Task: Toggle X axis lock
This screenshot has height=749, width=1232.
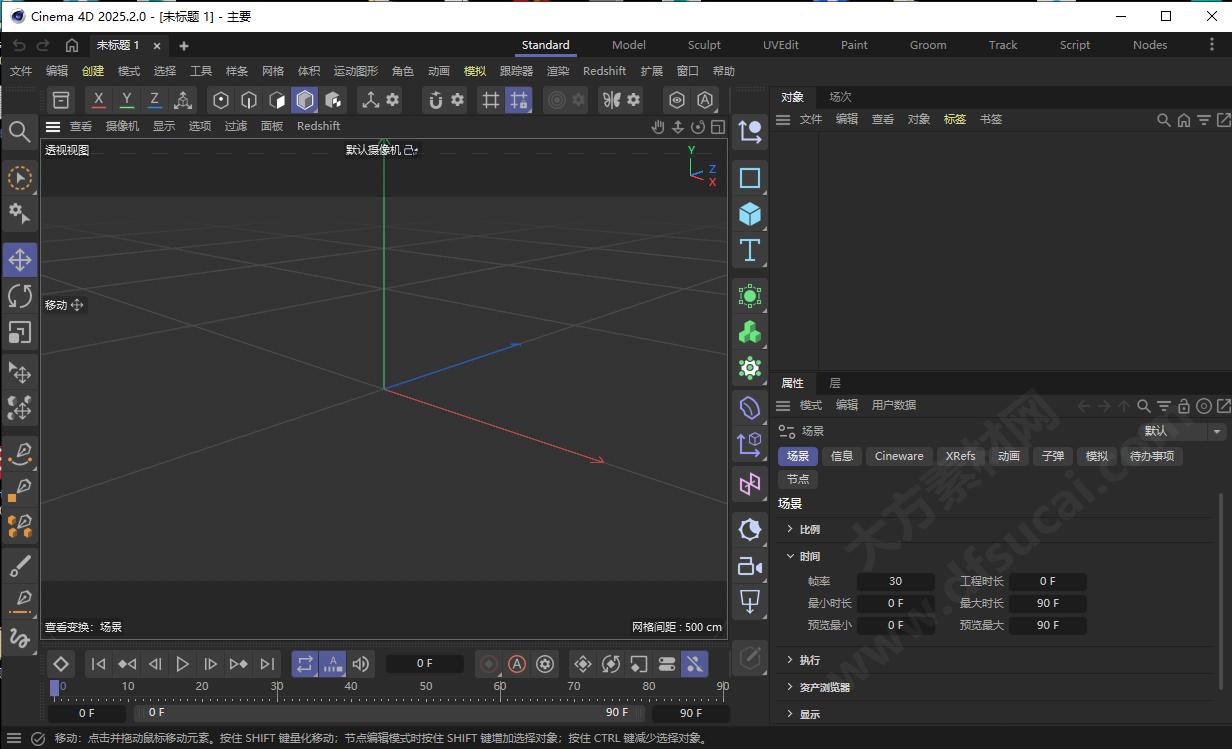Action: (x=98, y=100)
